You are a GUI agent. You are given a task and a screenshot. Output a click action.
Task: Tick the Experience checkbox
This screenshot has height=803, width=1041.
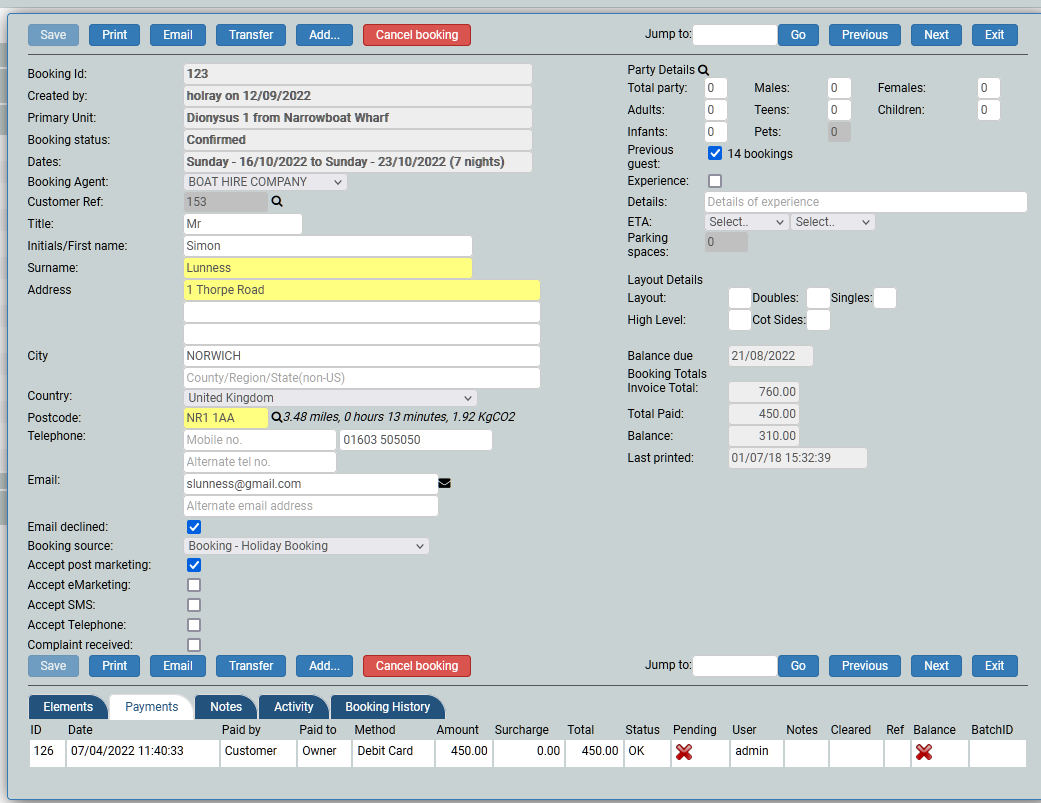[x=715, y=181]
